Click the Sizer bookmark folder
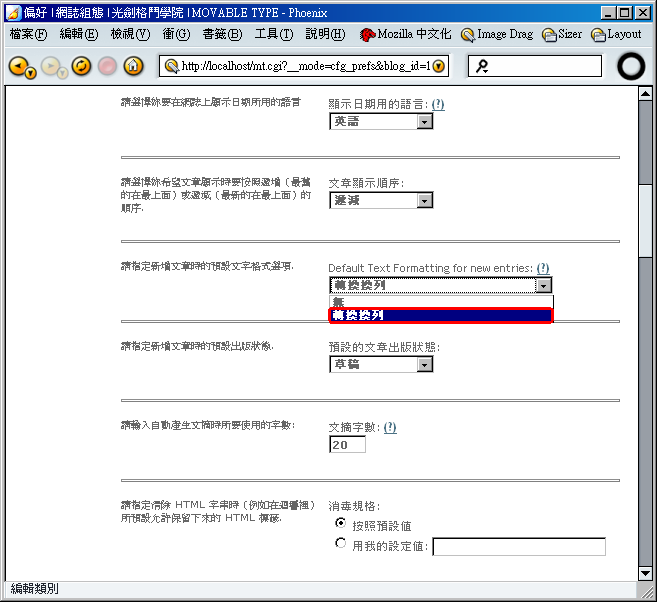657x602 pixels. point(561,34)
